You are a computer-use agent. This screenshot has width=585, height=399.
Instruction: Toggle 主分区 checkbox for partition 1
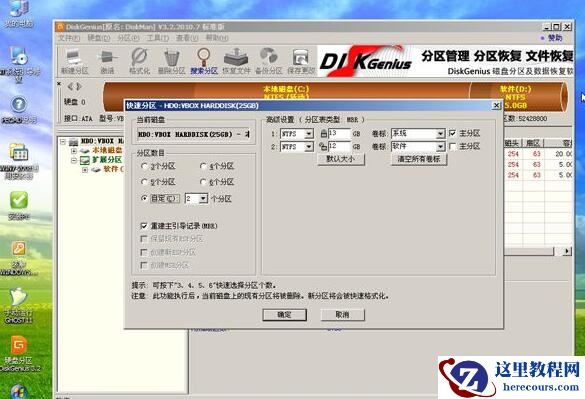453,133
